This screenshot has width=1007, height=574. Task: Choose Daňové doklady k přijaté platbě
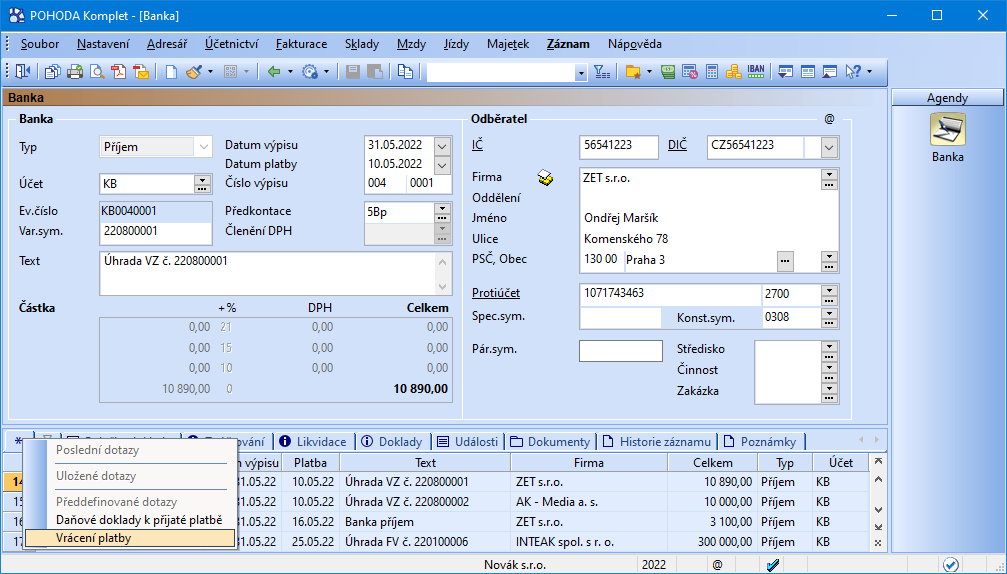pyautogui.click(x=139, y=520)
